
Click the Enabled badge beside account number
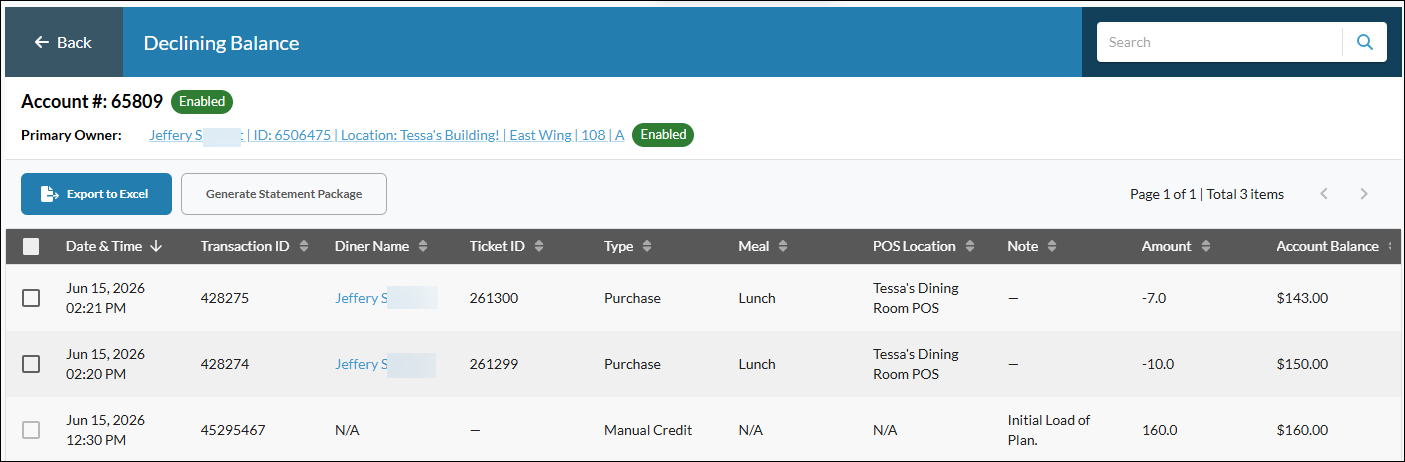point(202,101)
